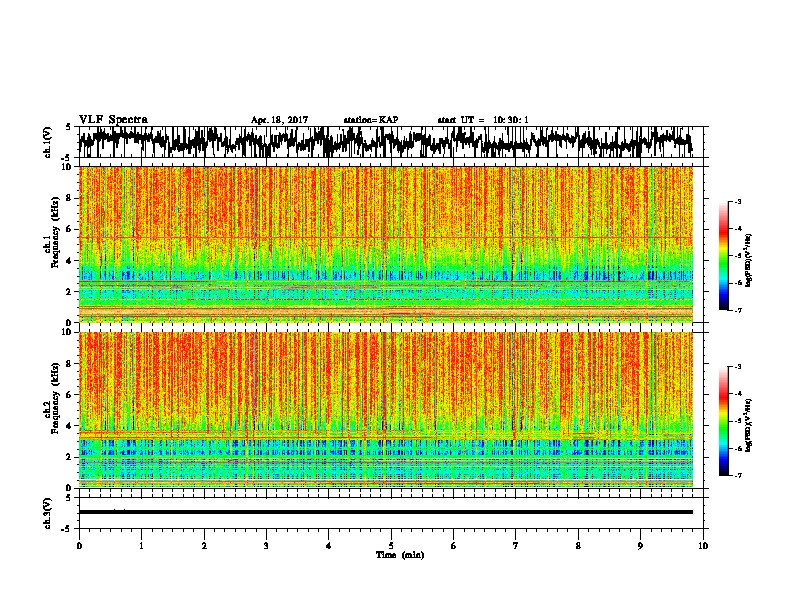792x612 pixels.
Task: Click the "ch.1(V)" axis label
Action: click(x=48, y=142)
